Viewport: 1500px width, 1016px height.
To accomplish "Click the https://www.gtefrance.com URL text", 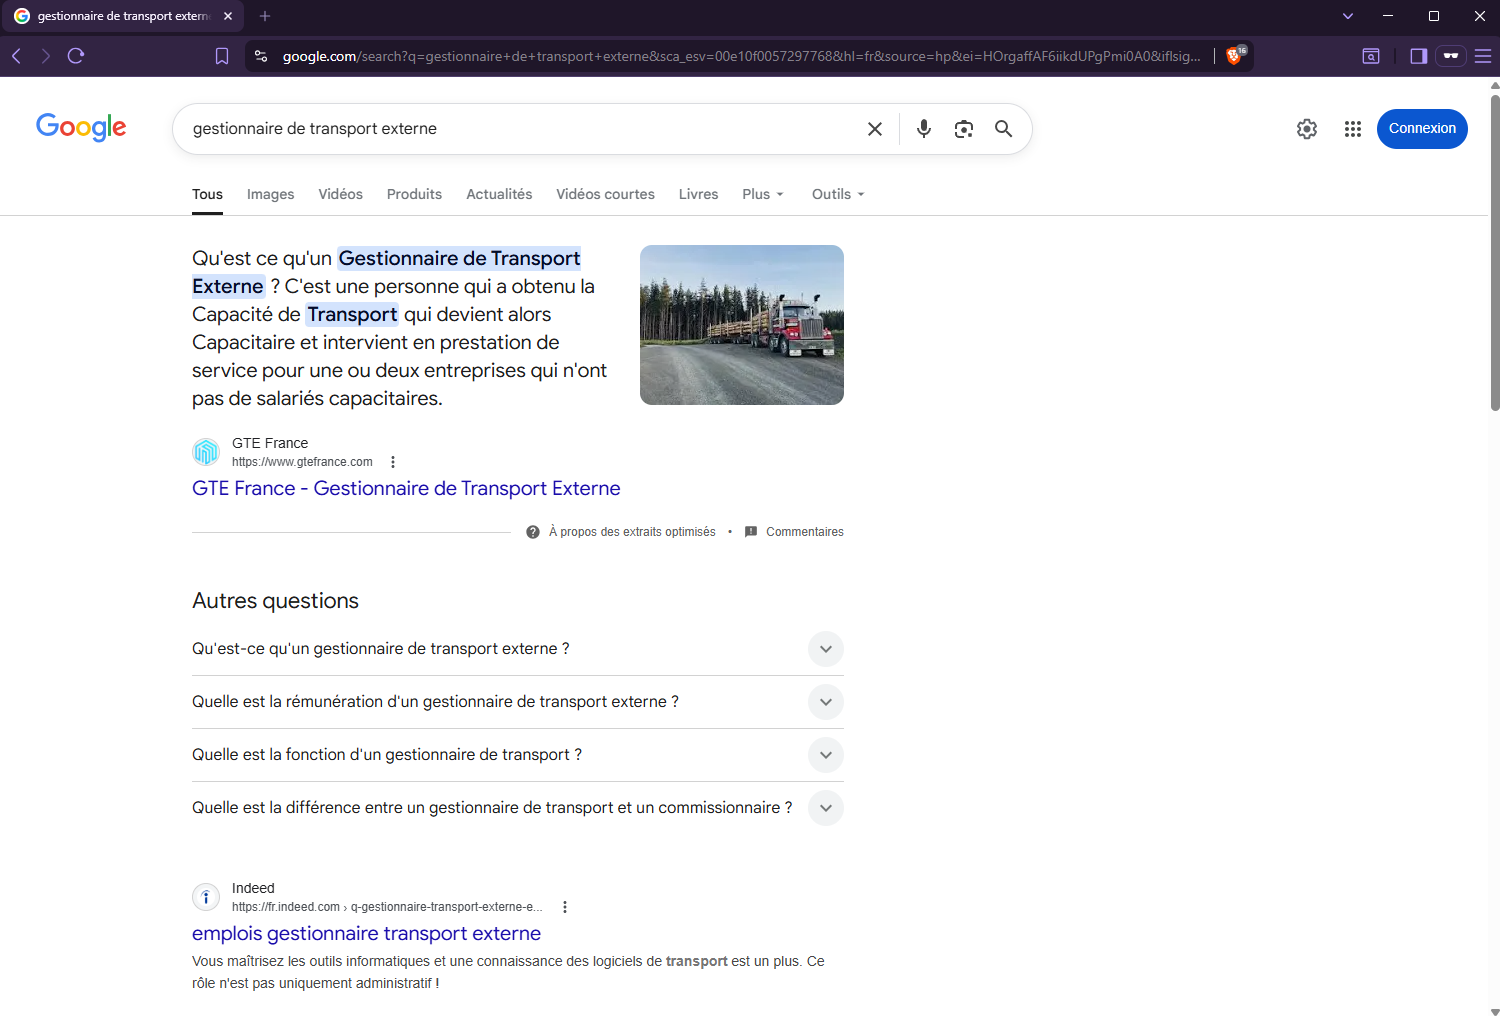I will pos(302,462).
